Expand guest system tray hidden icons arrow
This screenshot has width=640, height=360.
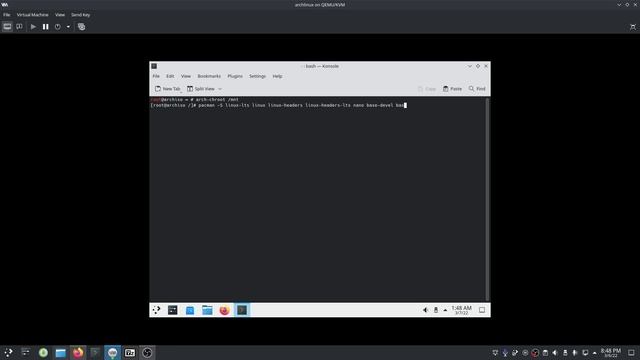point(445,310)
